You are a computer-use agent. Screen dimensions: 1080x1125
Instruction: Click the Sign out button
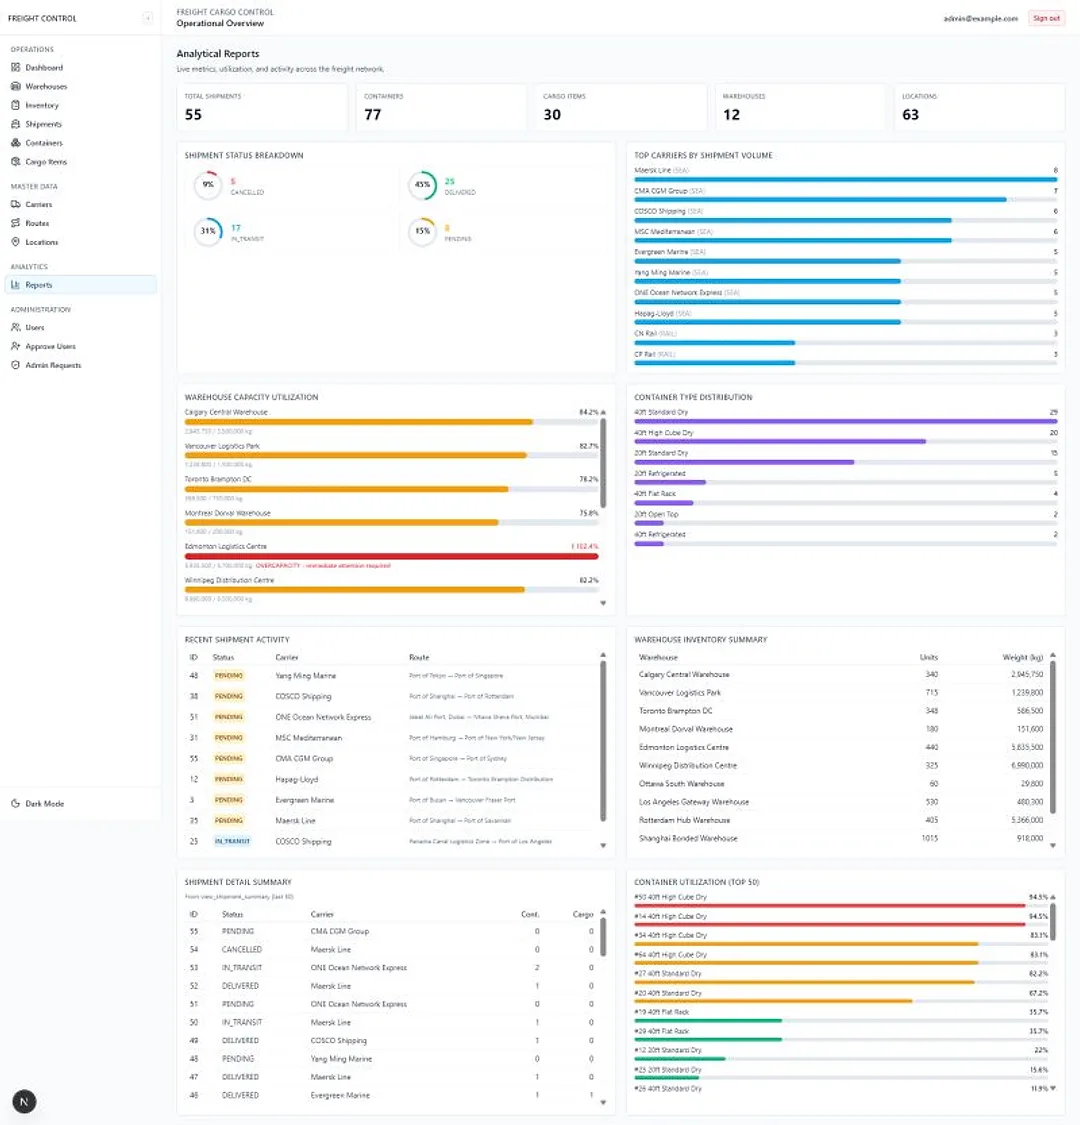point(1046,18)
